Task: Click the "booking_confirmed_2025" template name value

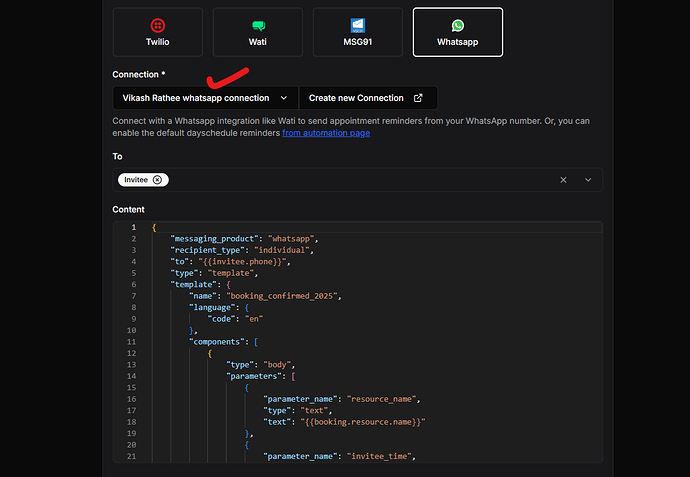Action: (x=282, y=296)
